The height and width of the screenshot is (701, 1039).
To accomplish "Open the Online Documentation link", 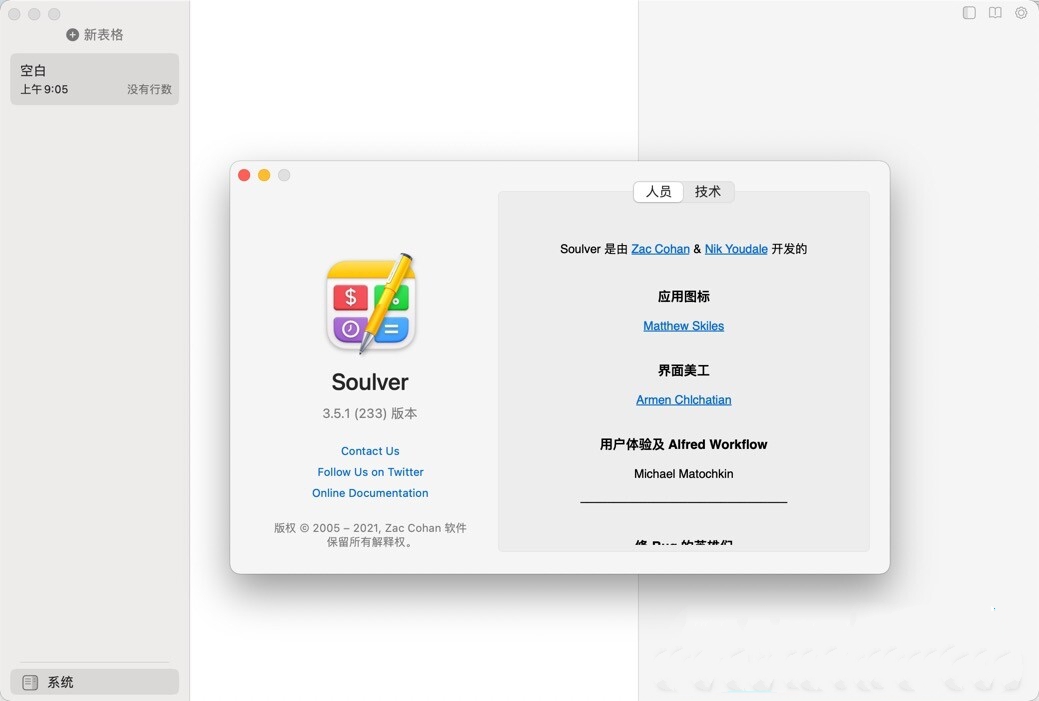I will 370,493.
